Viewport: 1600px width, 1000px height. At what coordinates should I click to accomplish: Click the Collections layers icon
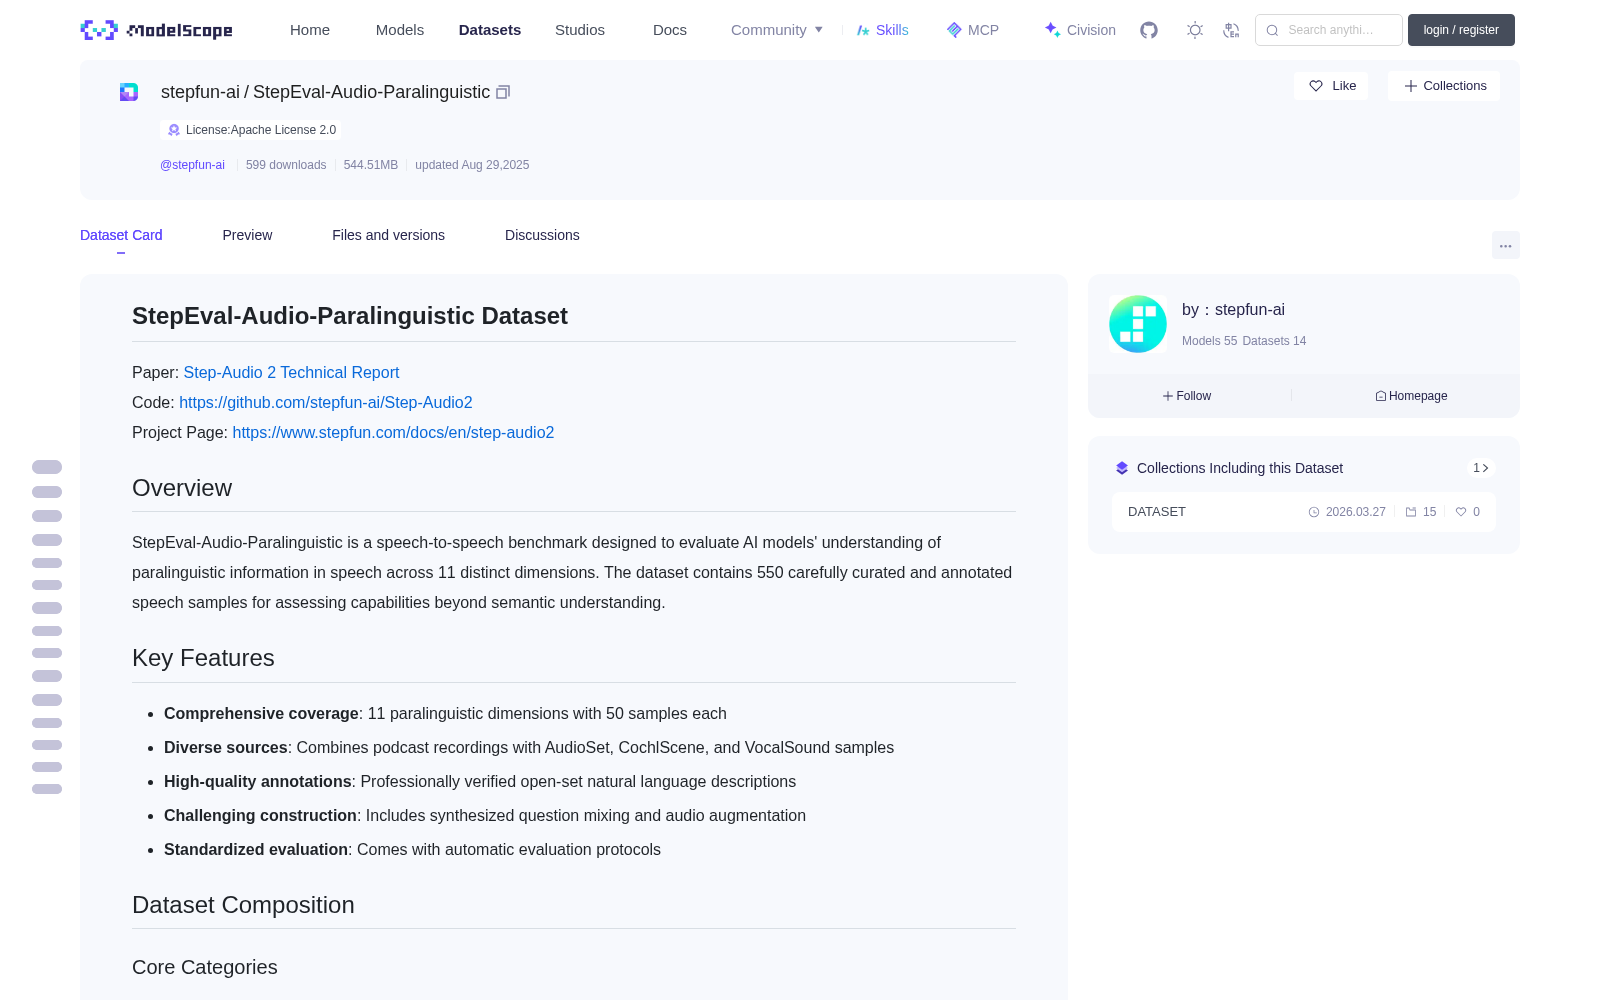(x=1122, y=468)
